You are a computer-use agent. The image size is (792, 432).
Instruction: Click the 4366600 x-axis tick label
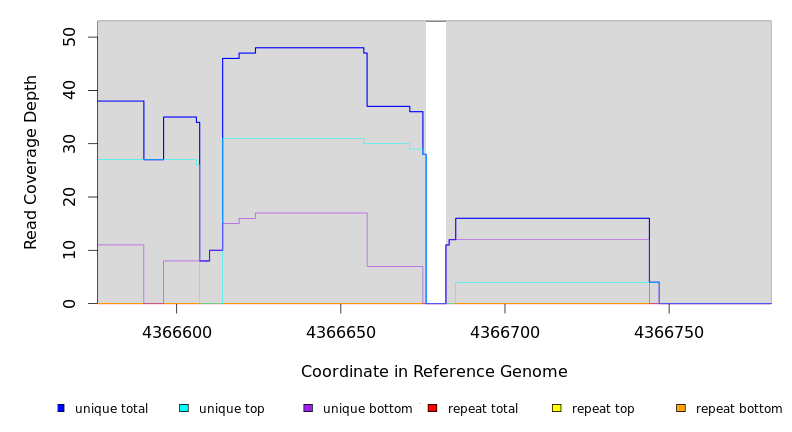176,332
